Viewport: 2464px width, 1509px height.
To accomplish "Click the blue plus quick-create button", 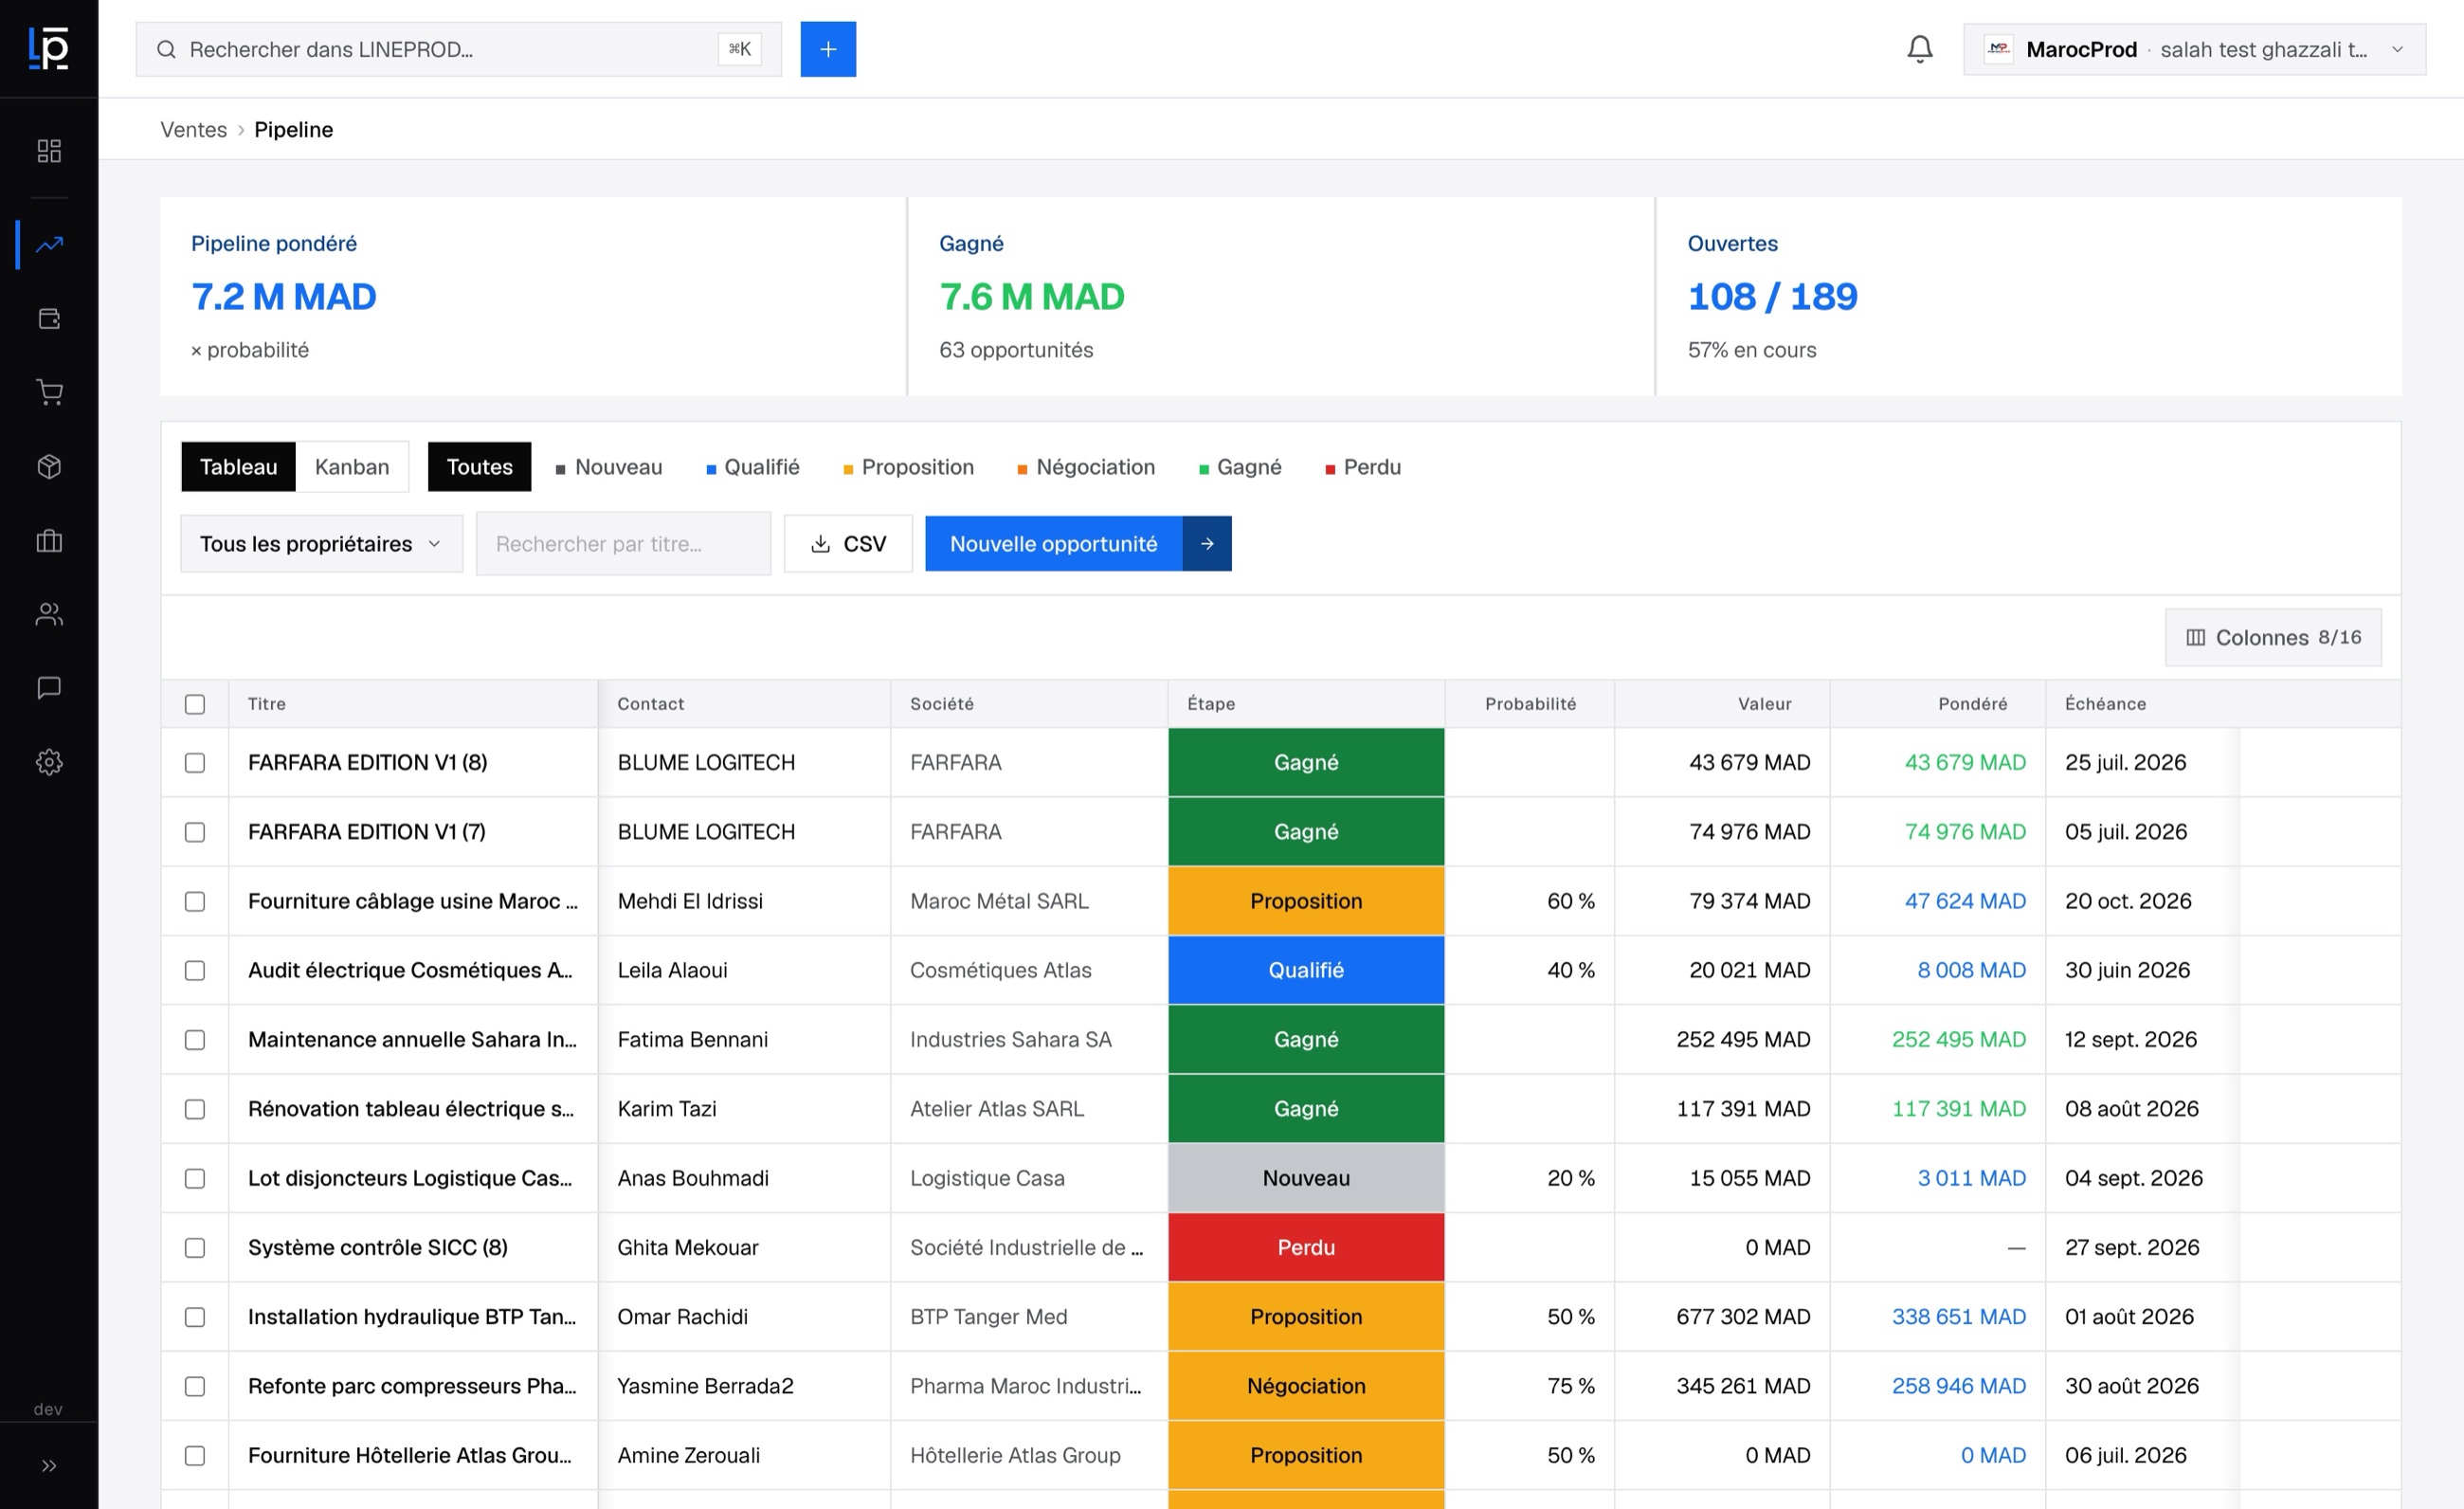I will tap(828, 49).
